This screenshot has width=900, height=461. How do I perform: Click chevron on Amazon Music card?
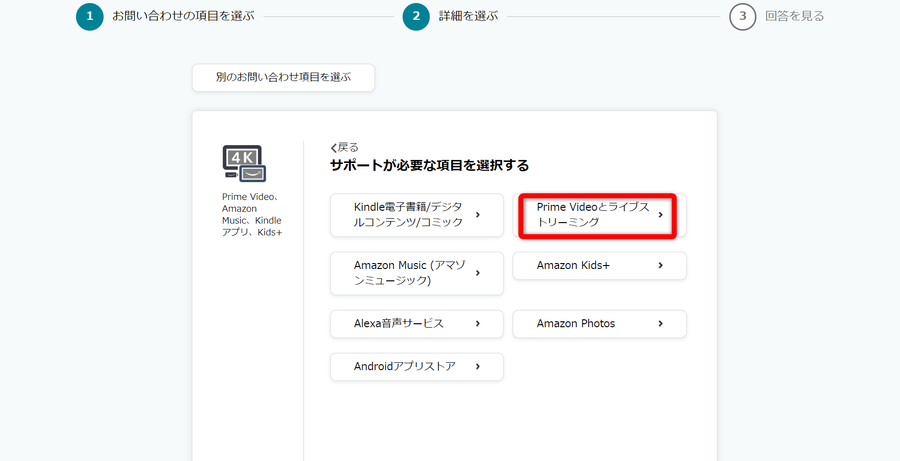[x=478, y=273]
